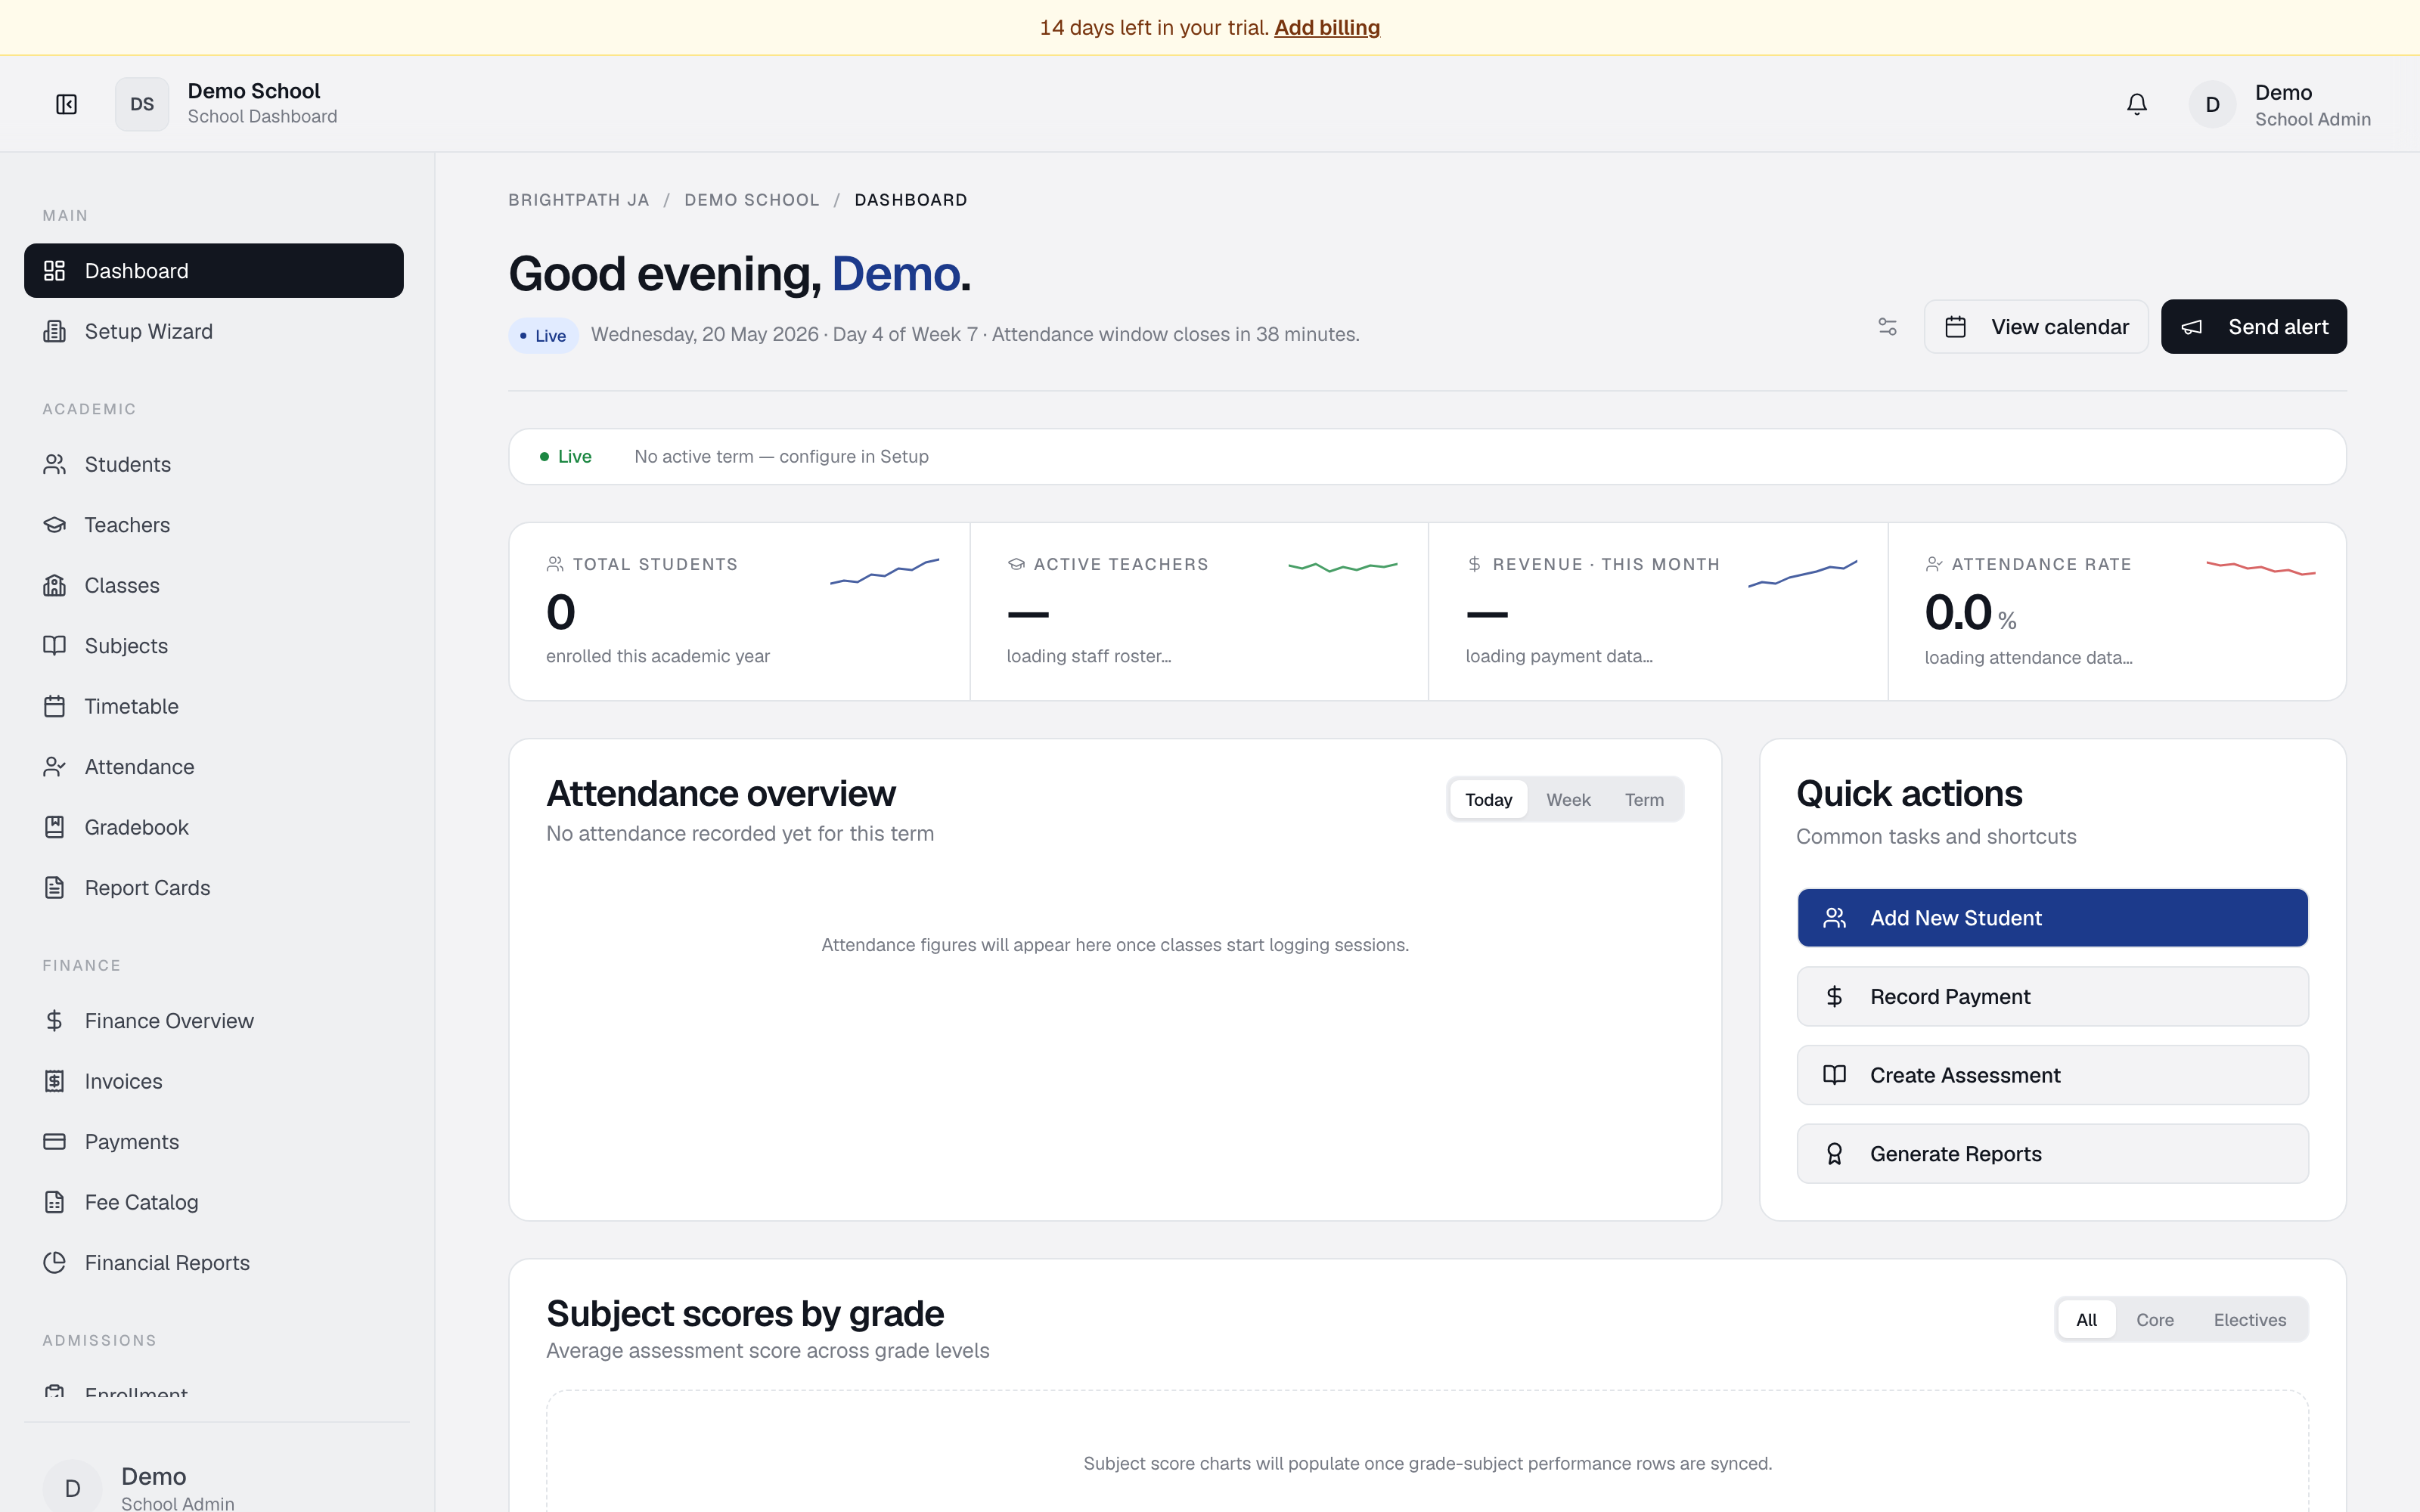2420x1512 pixels.
Task: Open Dashboard in the sidebar
Action: (x=214, y=271)
